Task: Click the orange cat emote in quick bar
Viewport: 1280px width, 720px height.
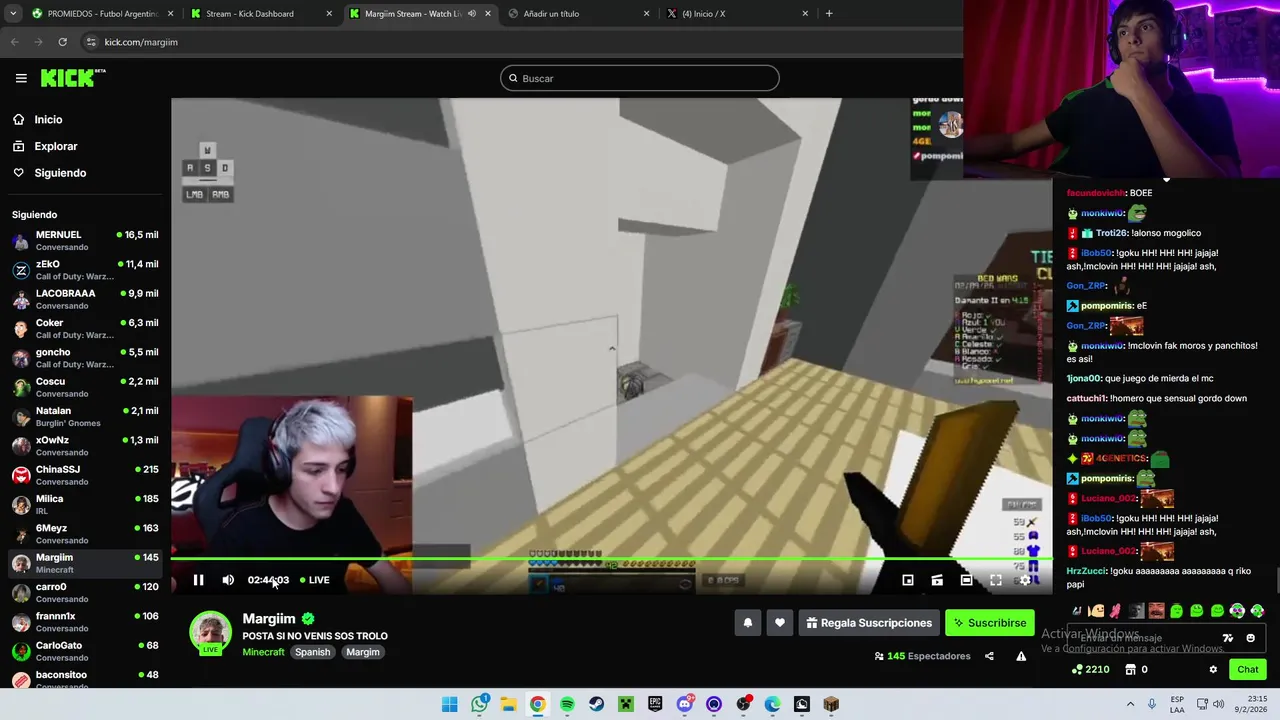Action: pyautogui.click(x=1097, y=610)
